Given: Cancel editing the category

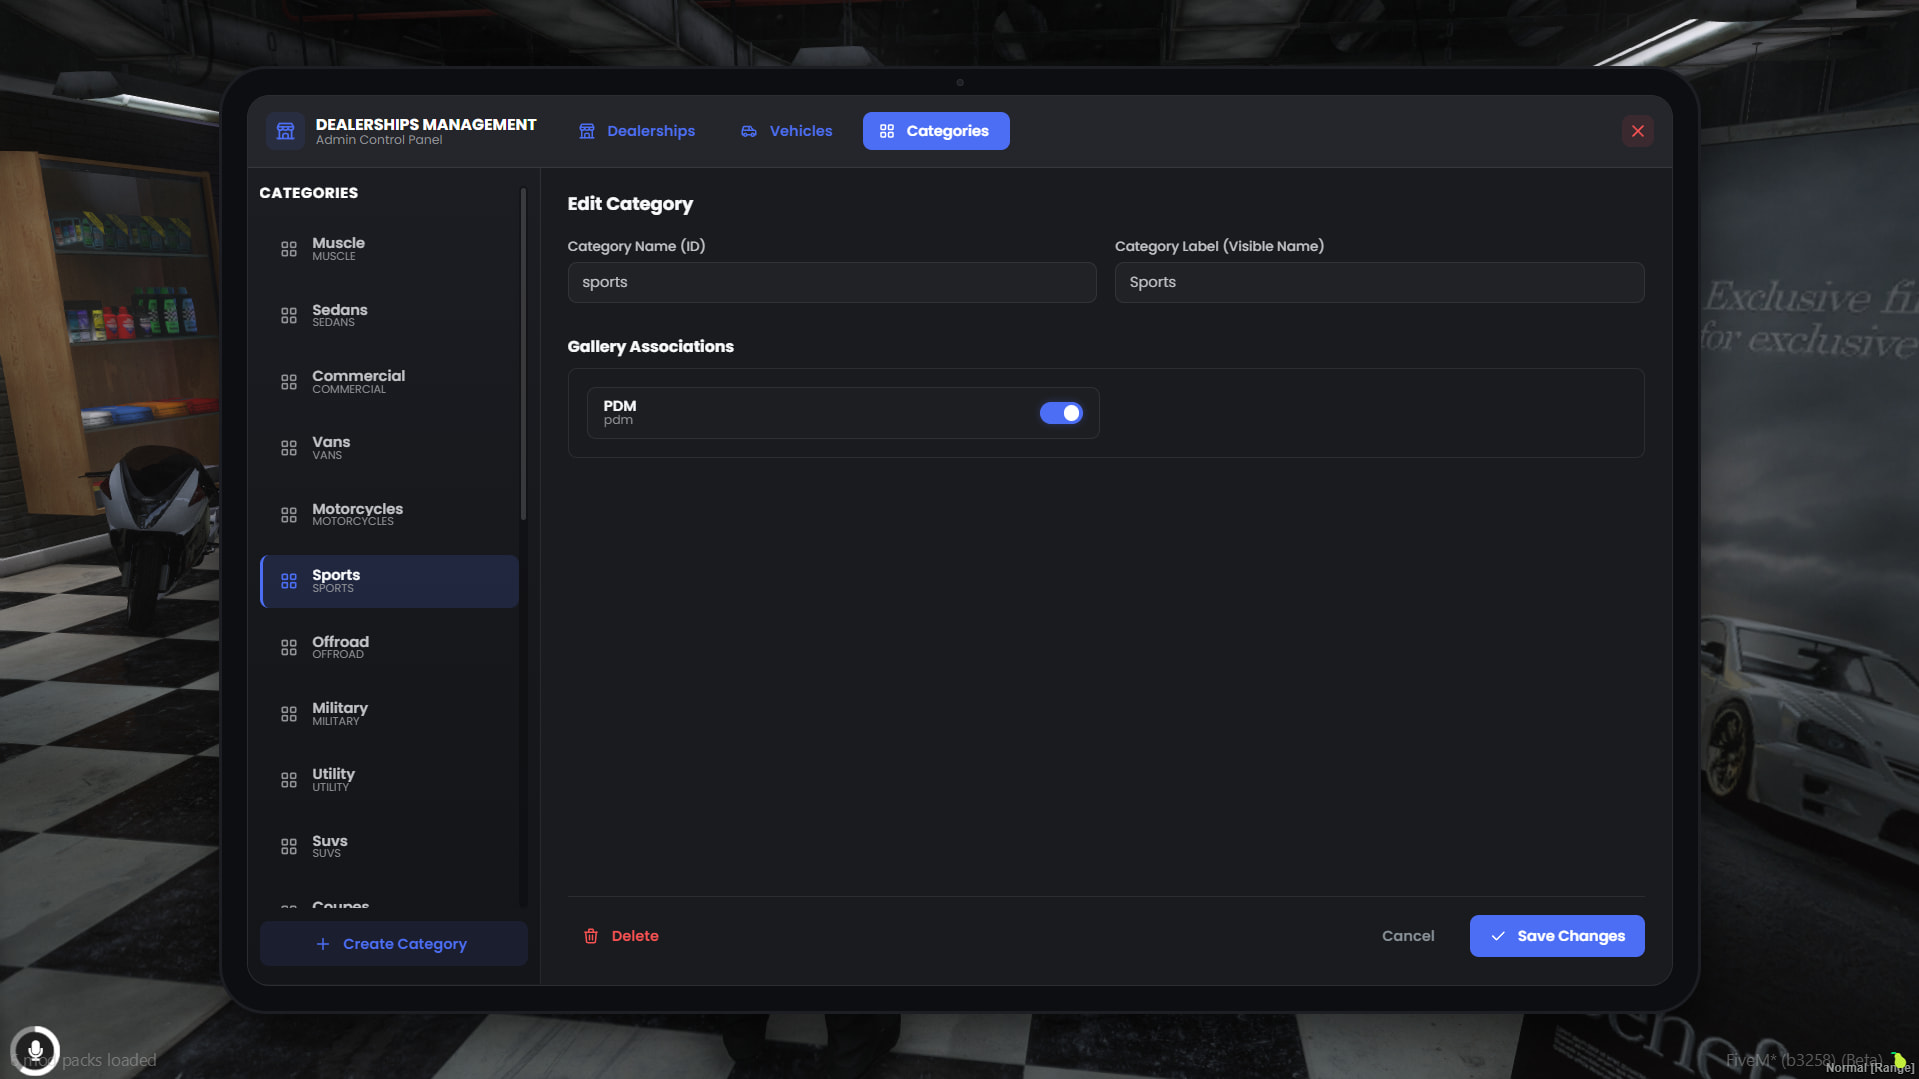Looking at the screenshot, I should (1408, 936).
